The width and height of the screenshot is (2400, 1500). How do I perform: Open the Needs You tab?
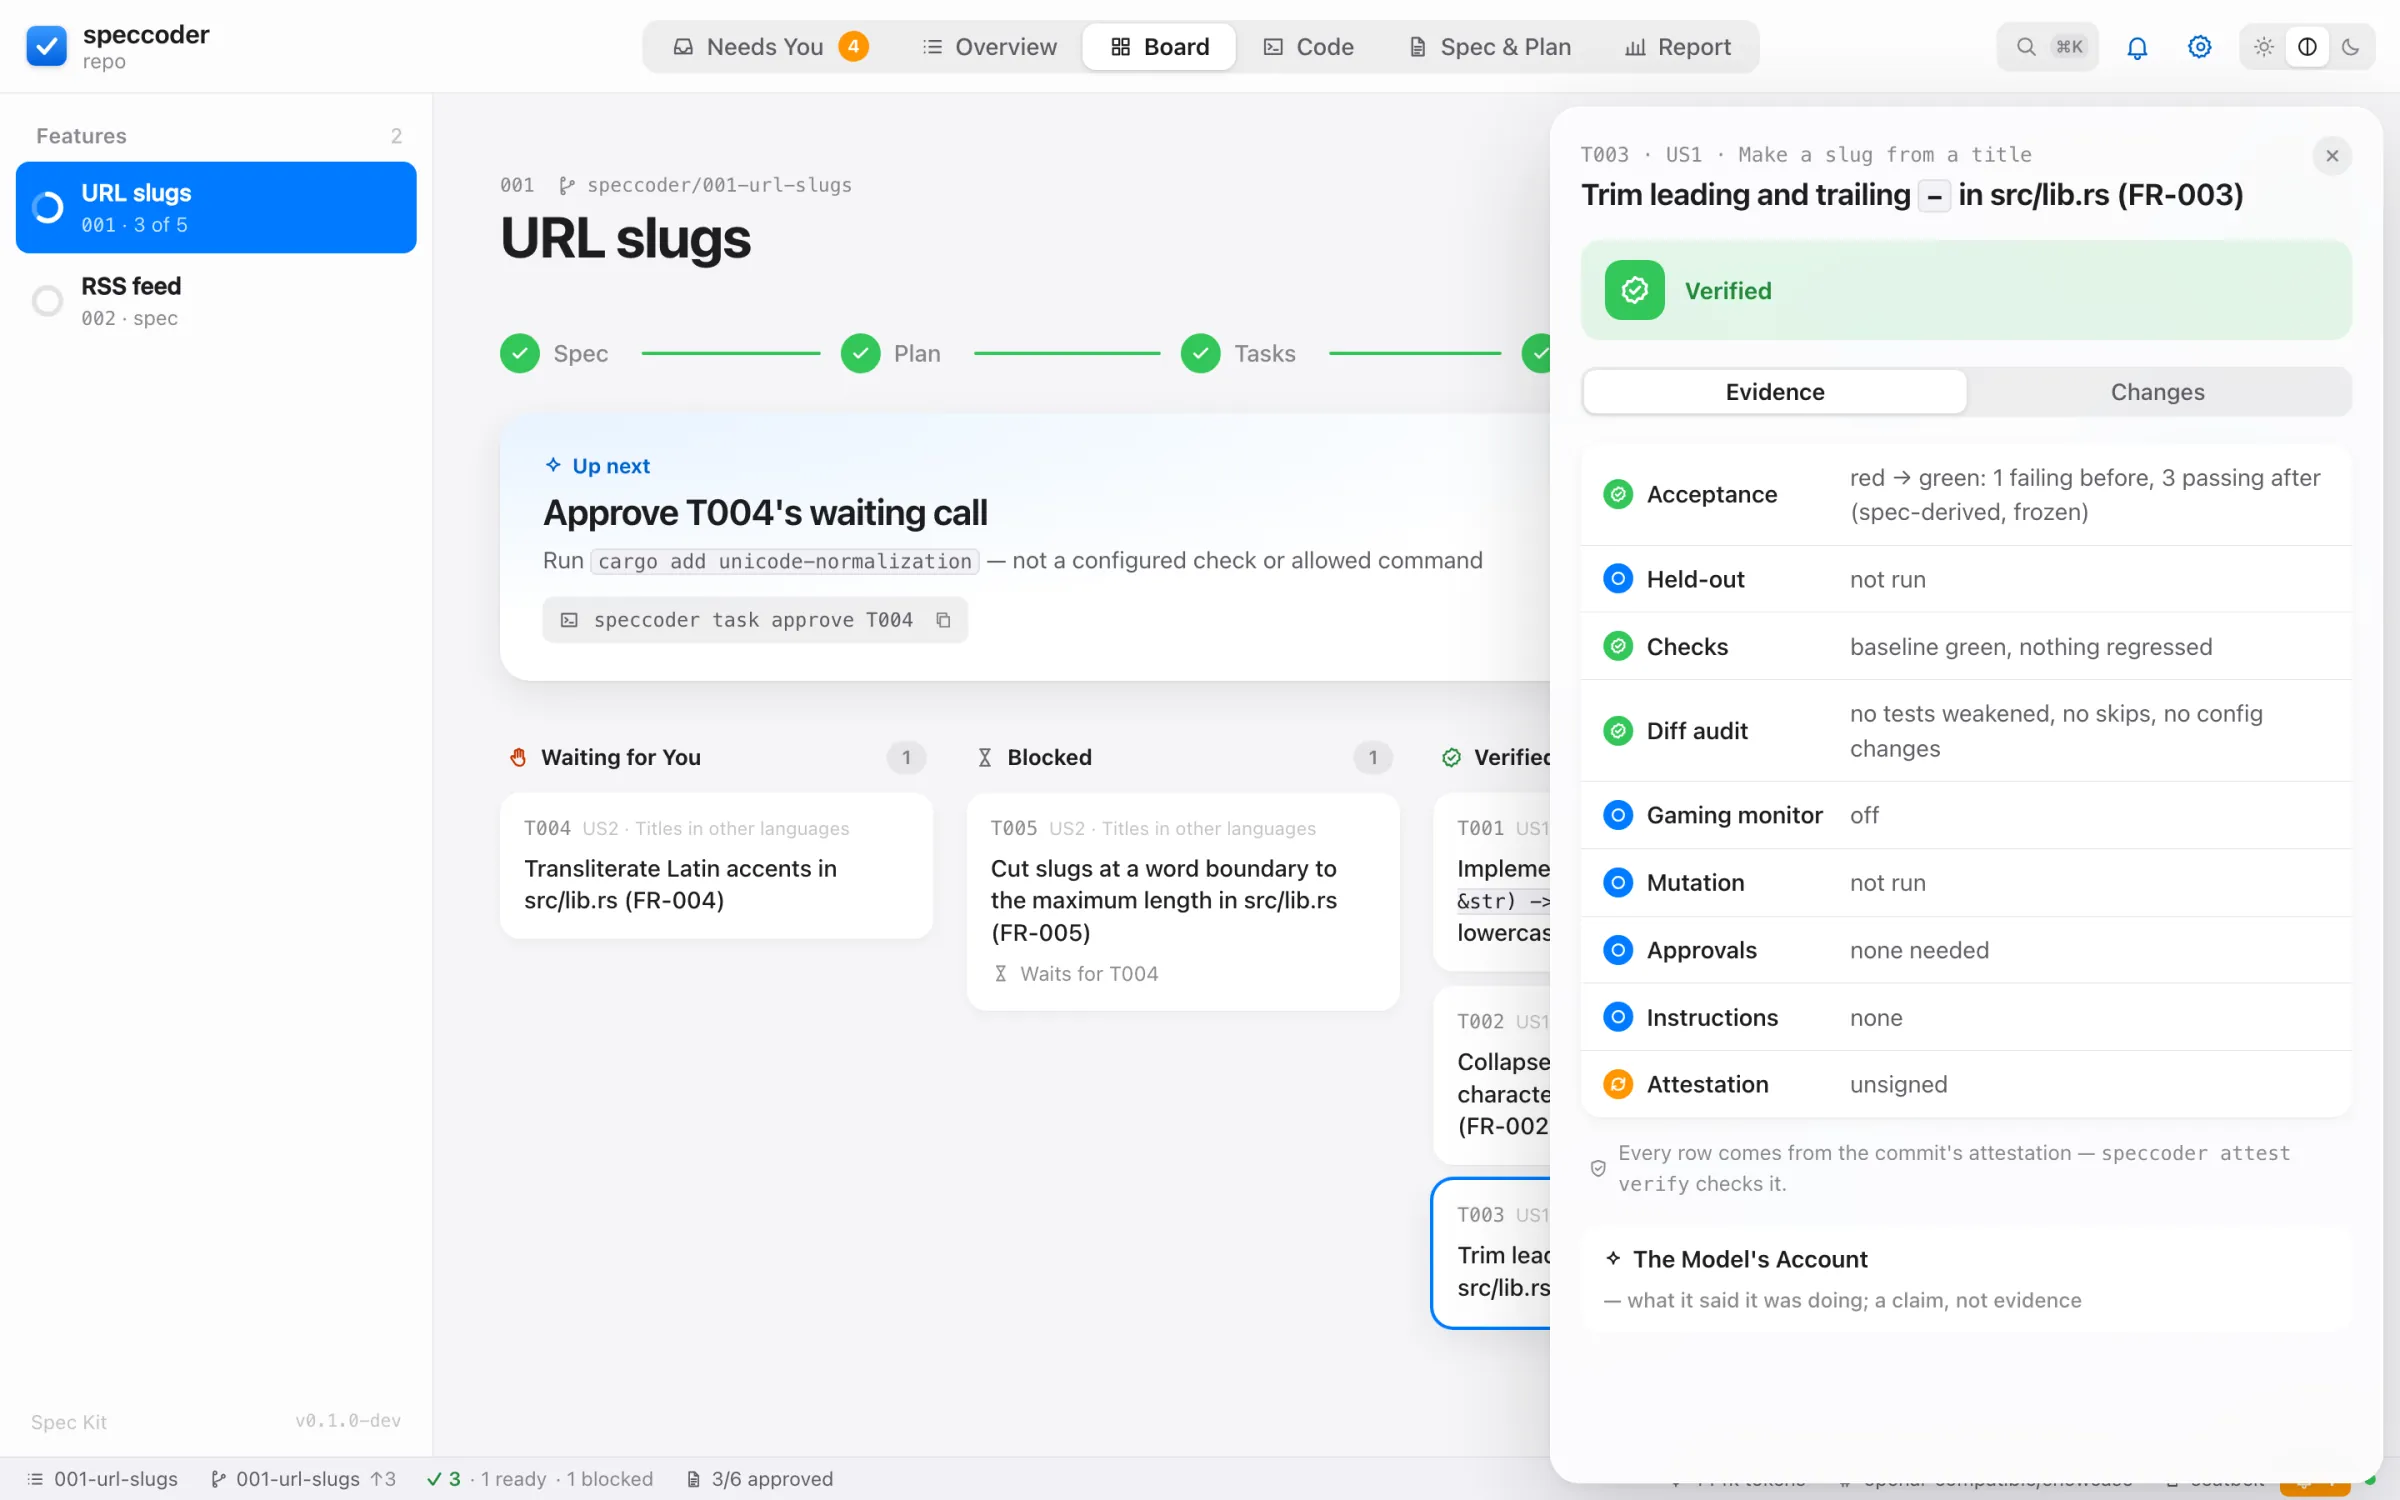click(x=770, y=47)
